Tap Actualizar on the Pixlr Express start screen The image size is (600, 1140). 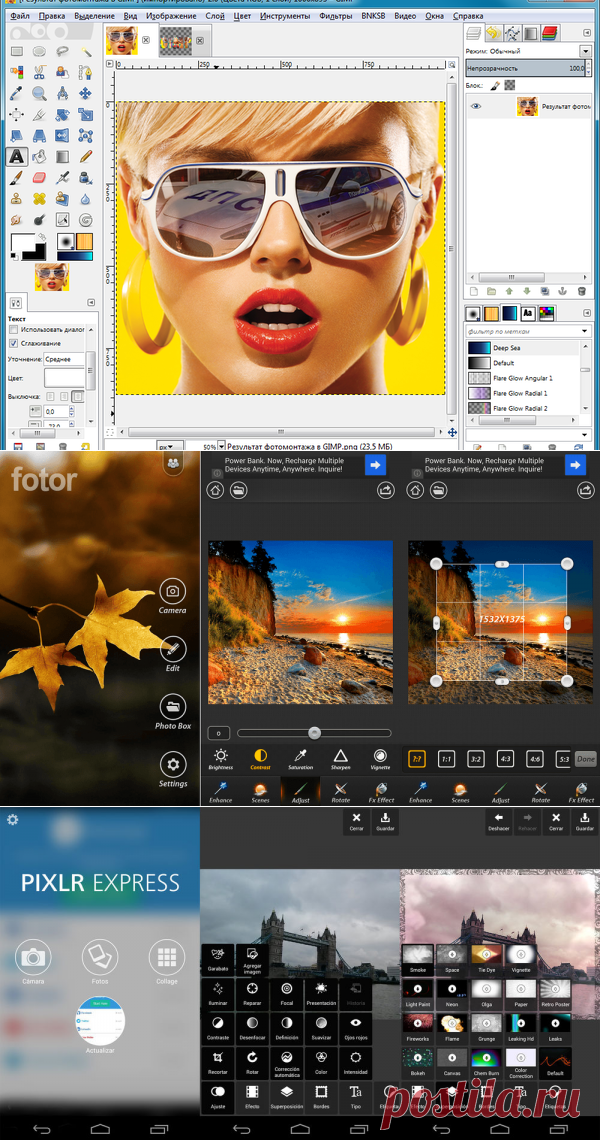pyautogui.click(x=100, y=1025)
